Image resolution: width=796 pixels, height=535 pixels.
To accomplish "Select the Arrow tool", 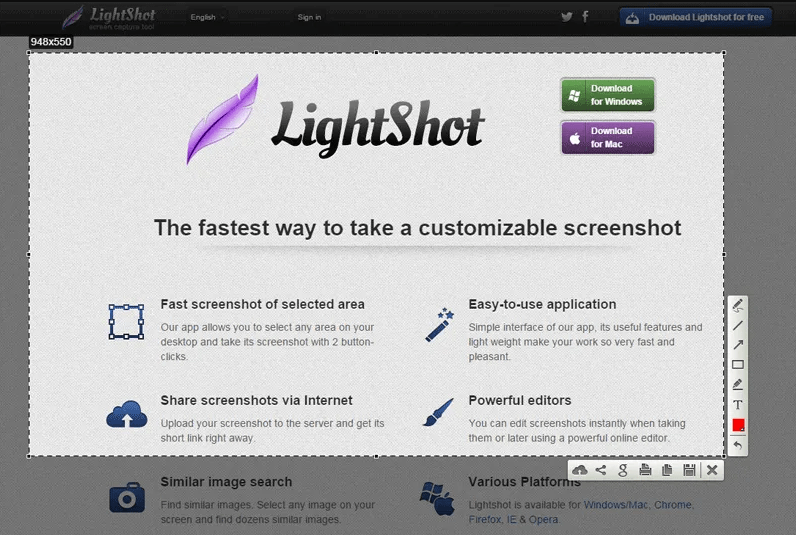I will [738, 345].
